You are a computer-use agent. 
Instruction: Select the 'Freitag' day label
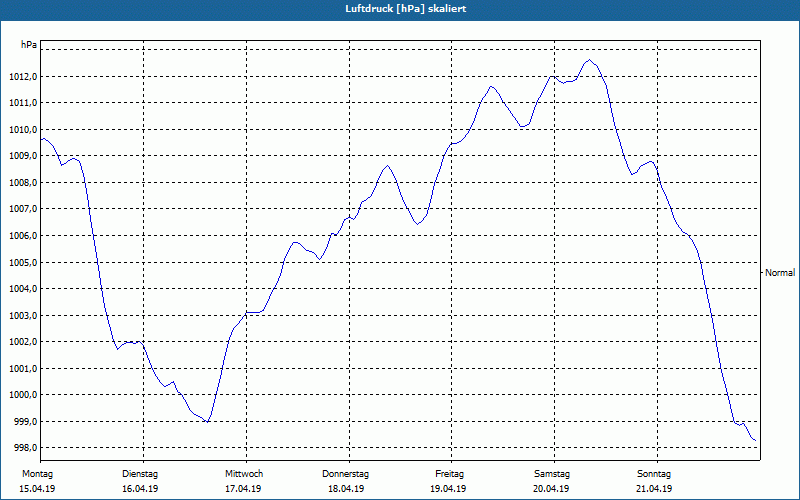449,474
